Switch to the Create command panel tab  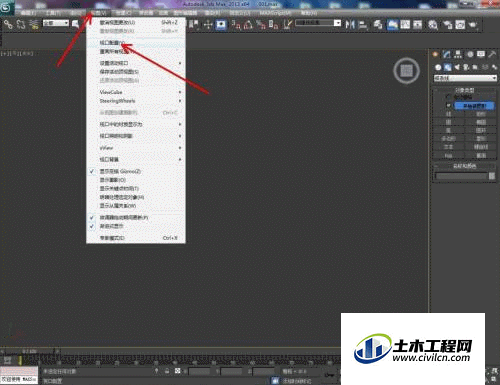(x=435, y=54)
